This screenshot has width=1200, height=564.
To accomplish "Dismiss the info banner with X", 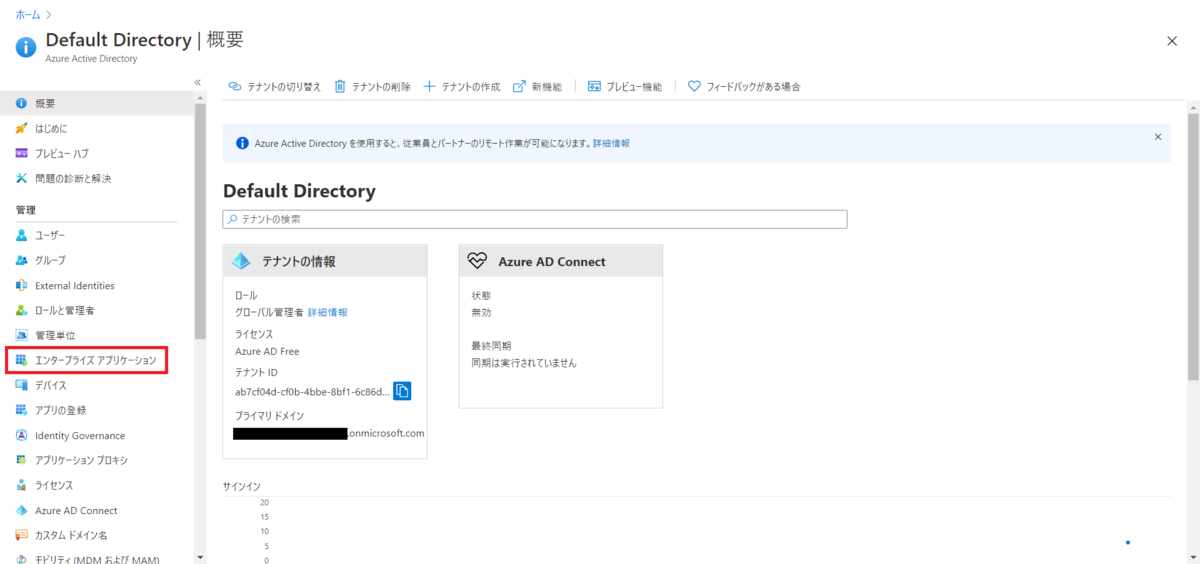I will 1158,137.
